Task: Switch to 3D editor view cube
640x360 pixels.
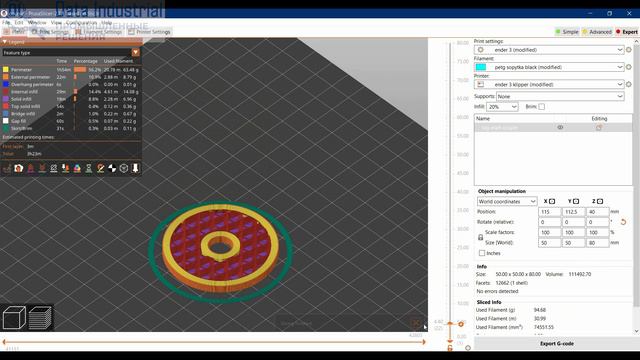Action: pyautogui.click(x=14, y=317)
